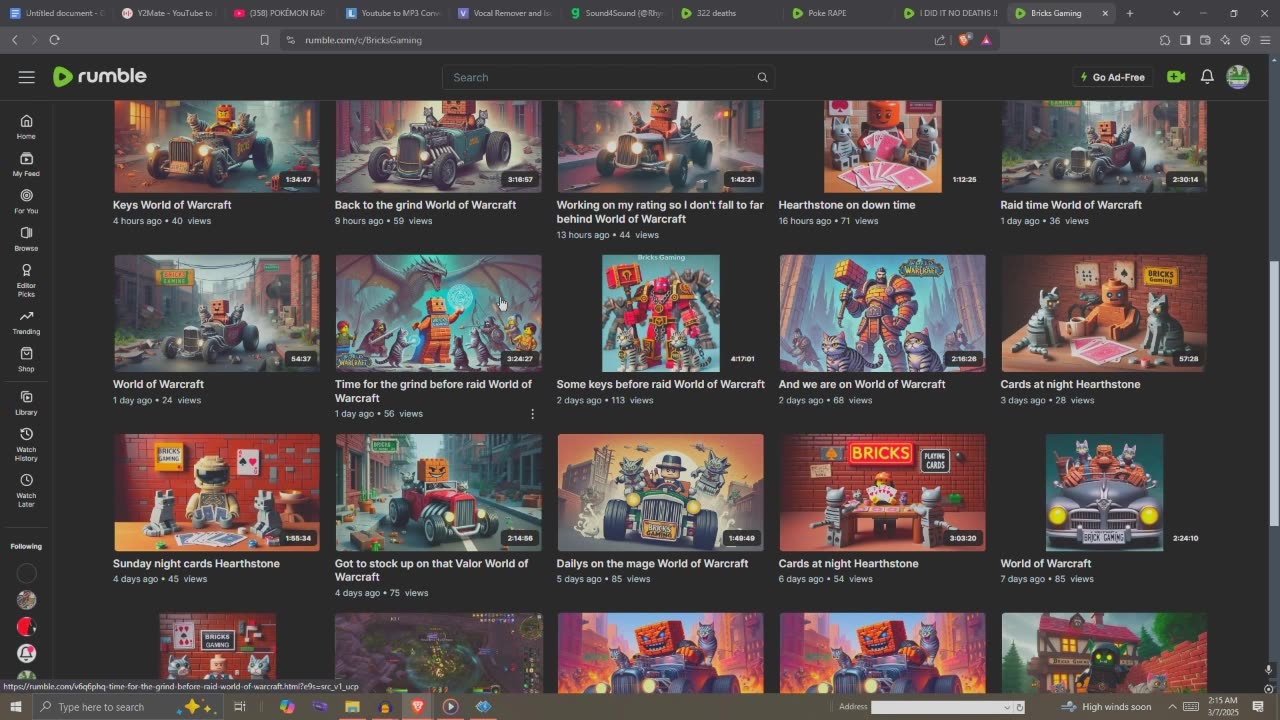This screenshot has height=720, width=1280.
Task: Open a new browser tab
Action: pos(1130,13)
